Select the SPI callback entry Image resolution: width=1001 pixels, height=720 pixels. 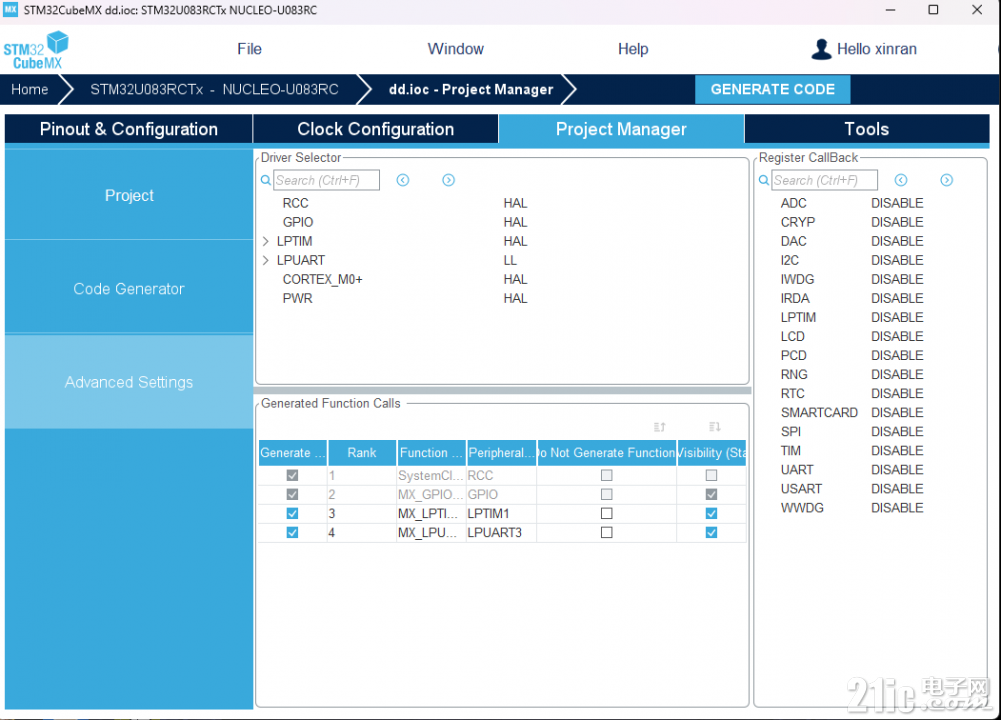(x=790, y=432)
